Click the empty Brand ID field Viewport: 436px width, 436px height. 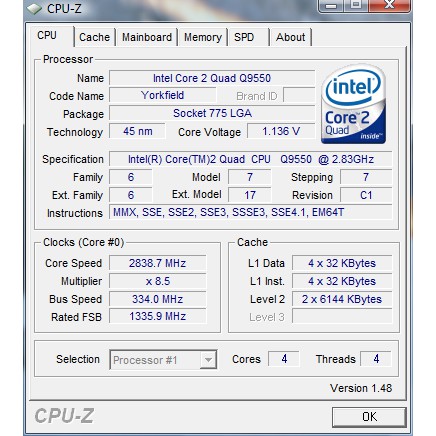[299, 96]
